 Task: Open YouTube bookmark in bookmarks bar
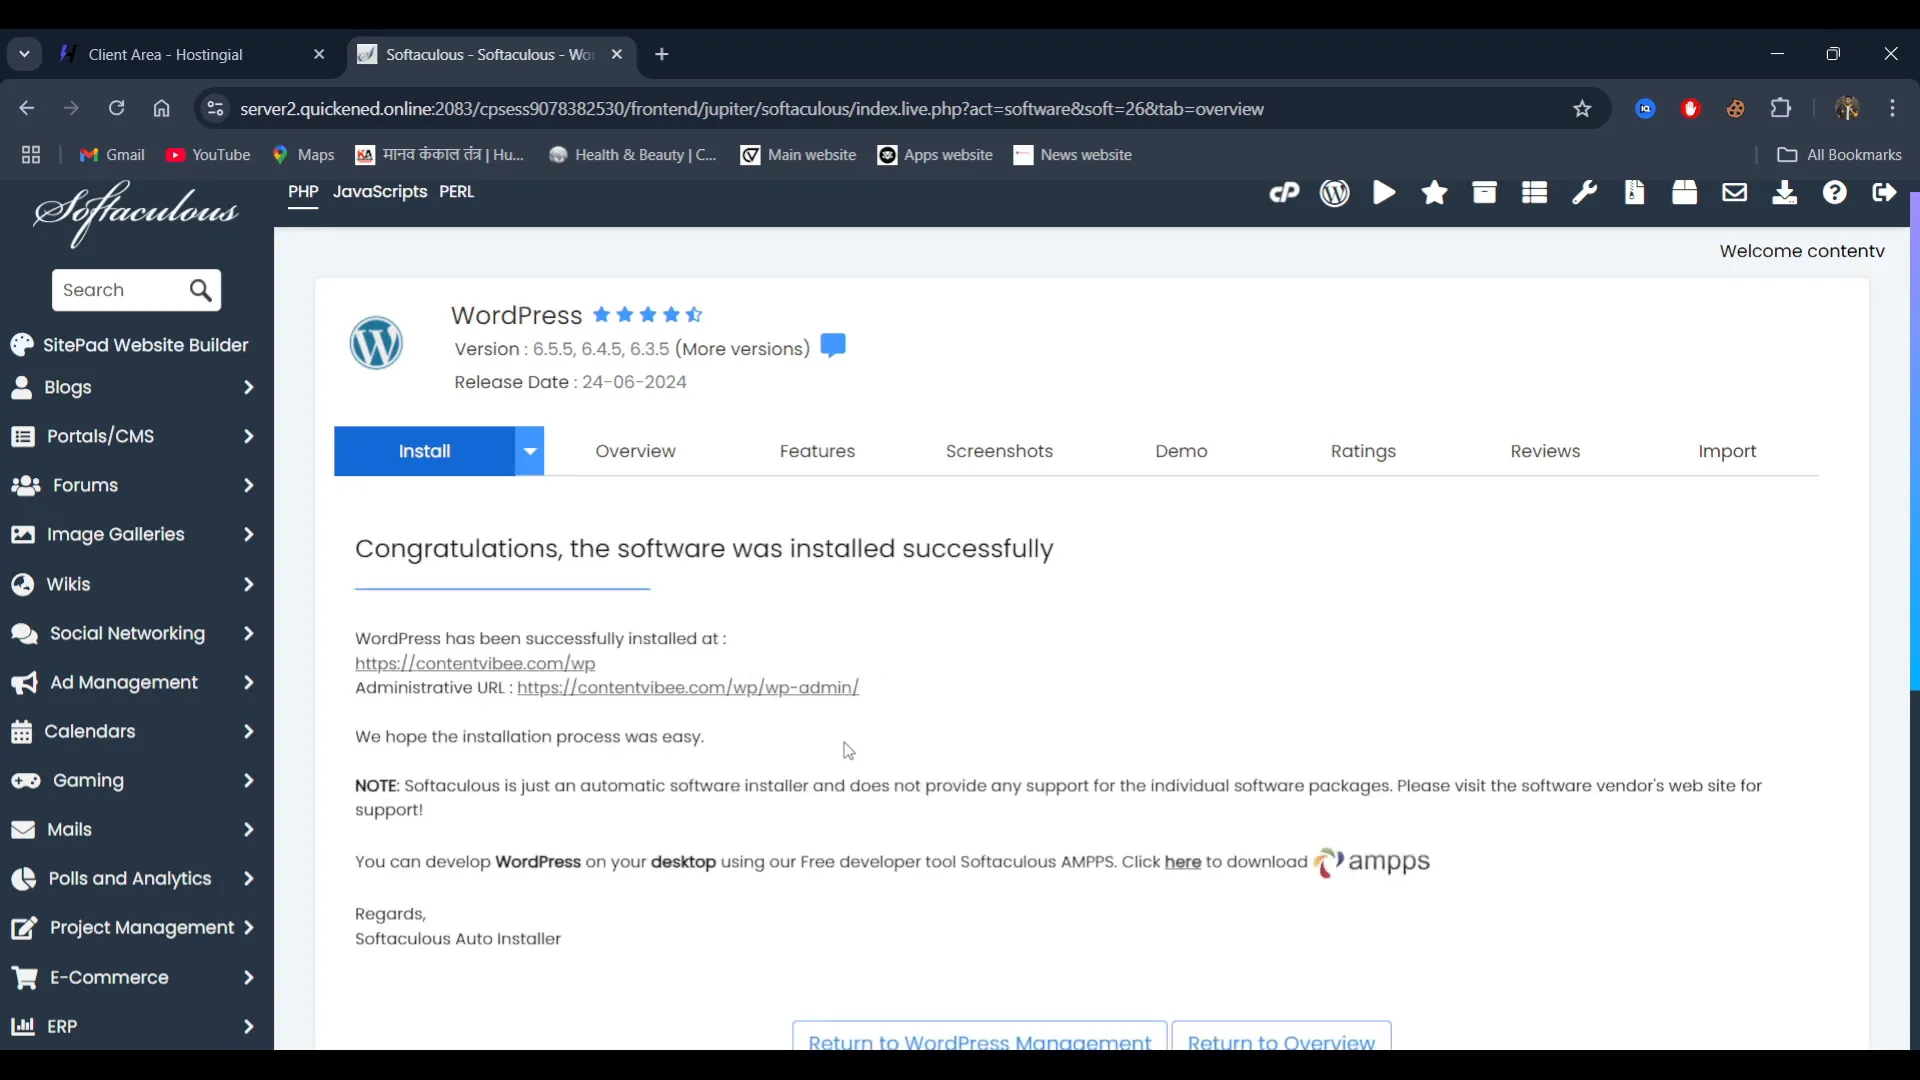click(208, 155)
